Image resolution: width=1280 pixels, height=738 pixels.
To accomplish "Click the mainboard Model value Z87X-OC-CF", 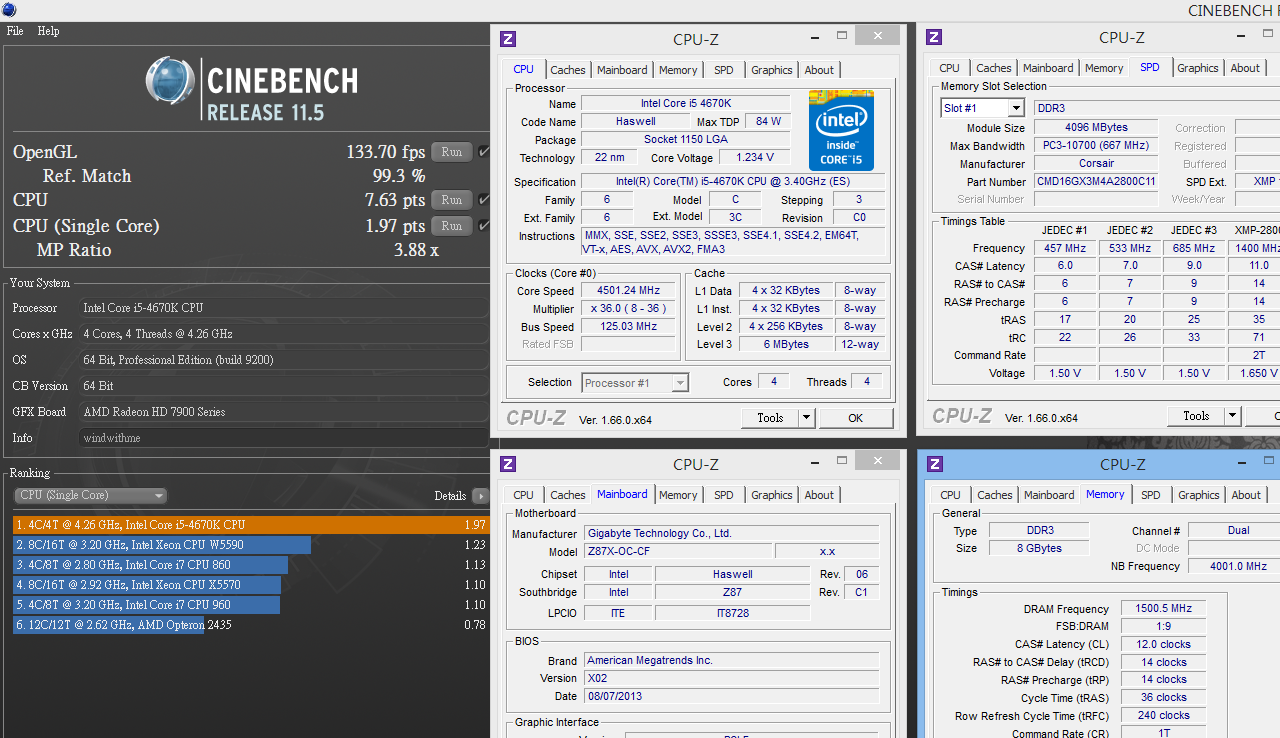I will pyautogui.click(x=677, y=552).
